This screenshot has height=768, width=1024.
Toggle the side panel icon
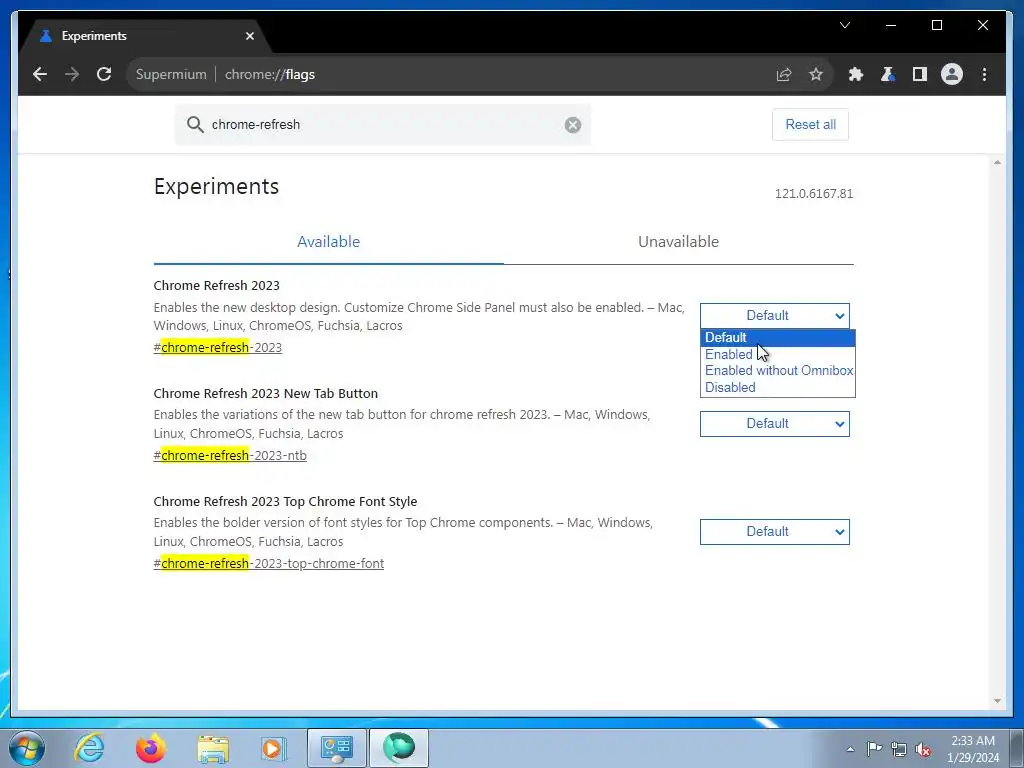click(920, 74)
